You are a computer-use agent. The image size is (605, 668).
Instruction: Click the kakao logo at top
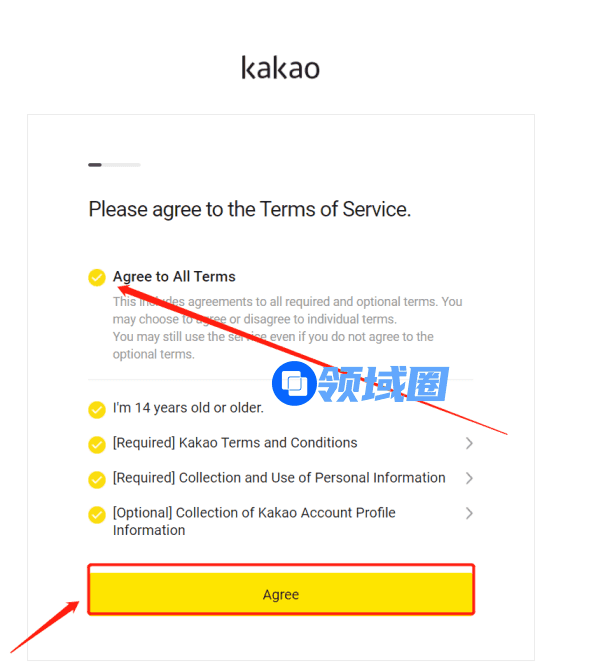tap(280, 68)
